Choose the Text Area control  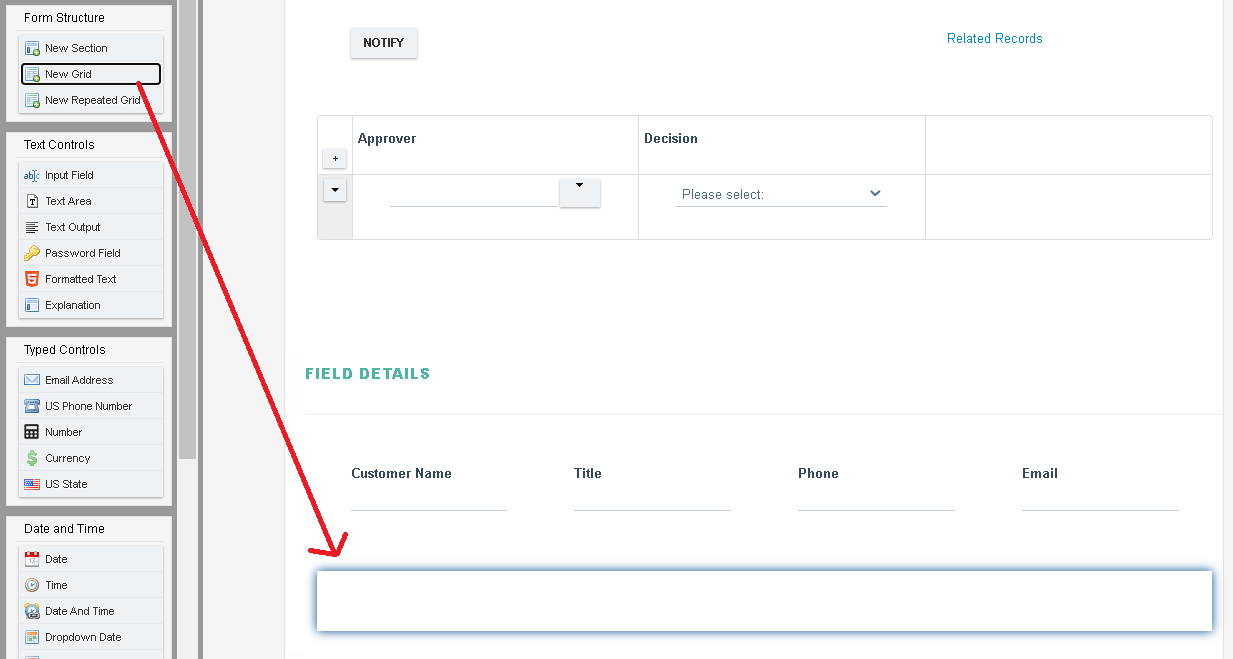pyautogui.click(x=91, y=201)
